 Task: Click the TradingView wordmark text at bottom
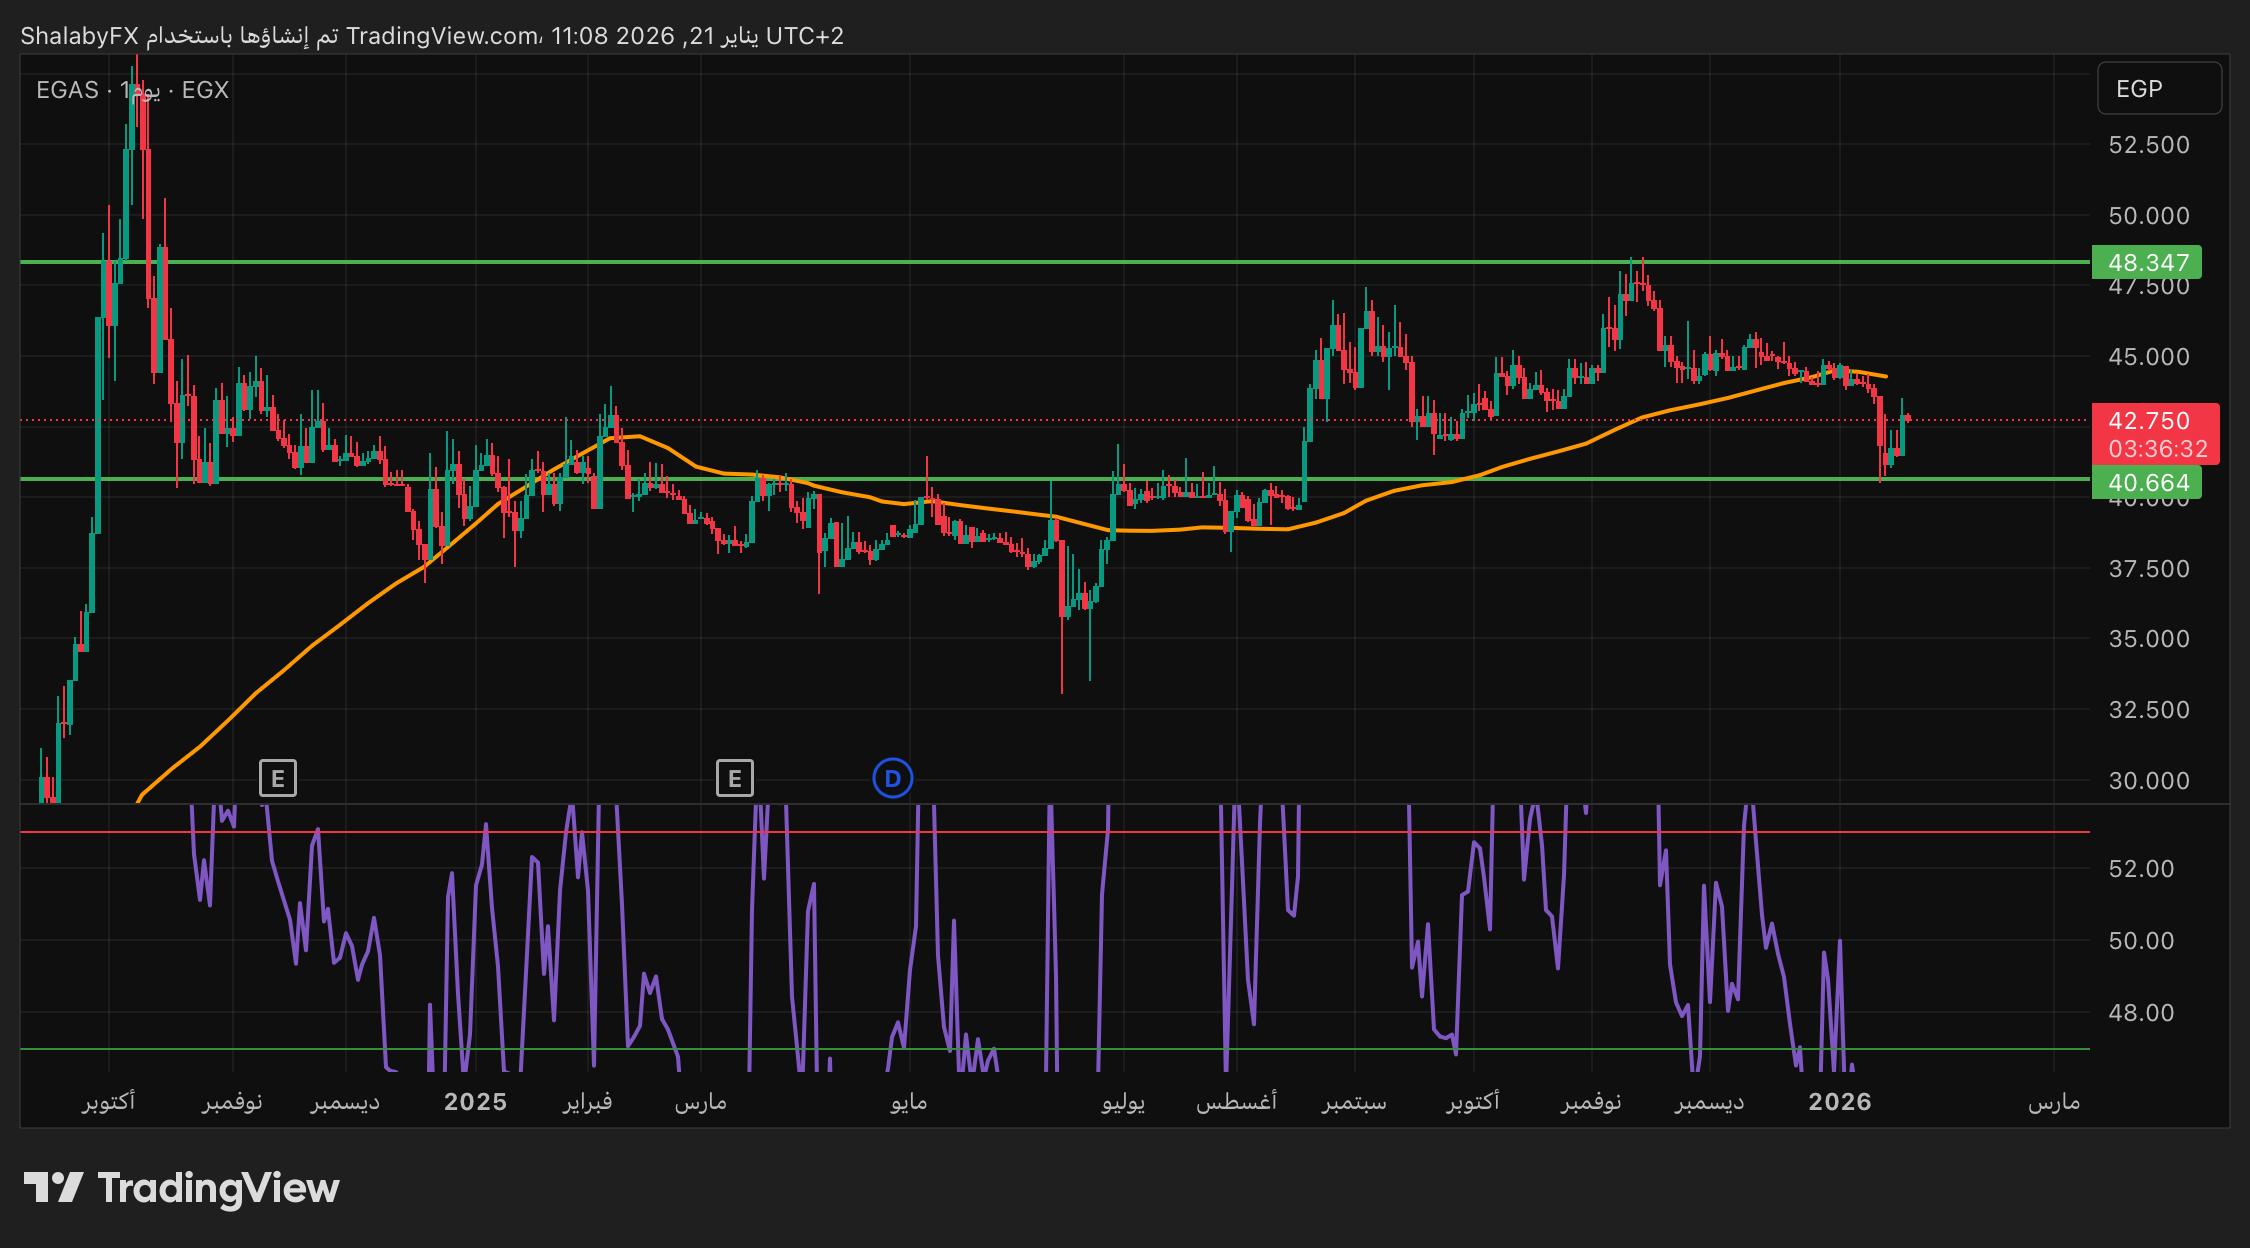218,1188
